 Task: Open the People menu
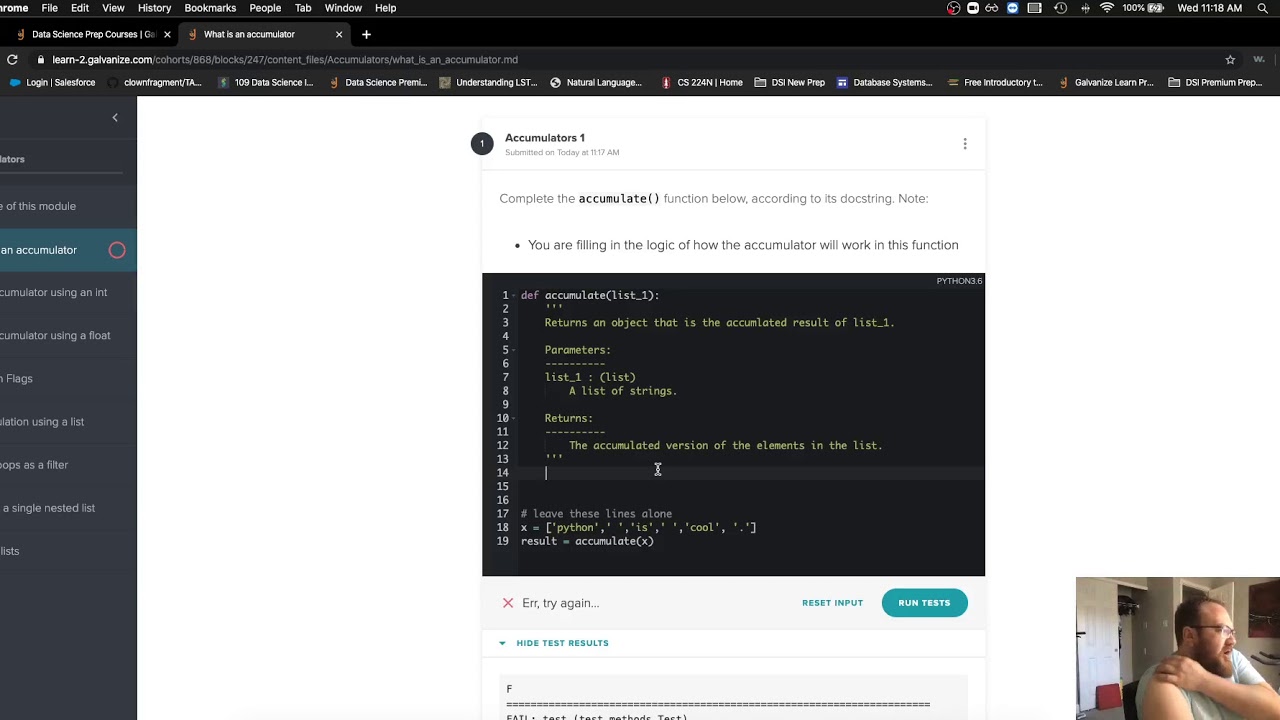tap(265, 8)
